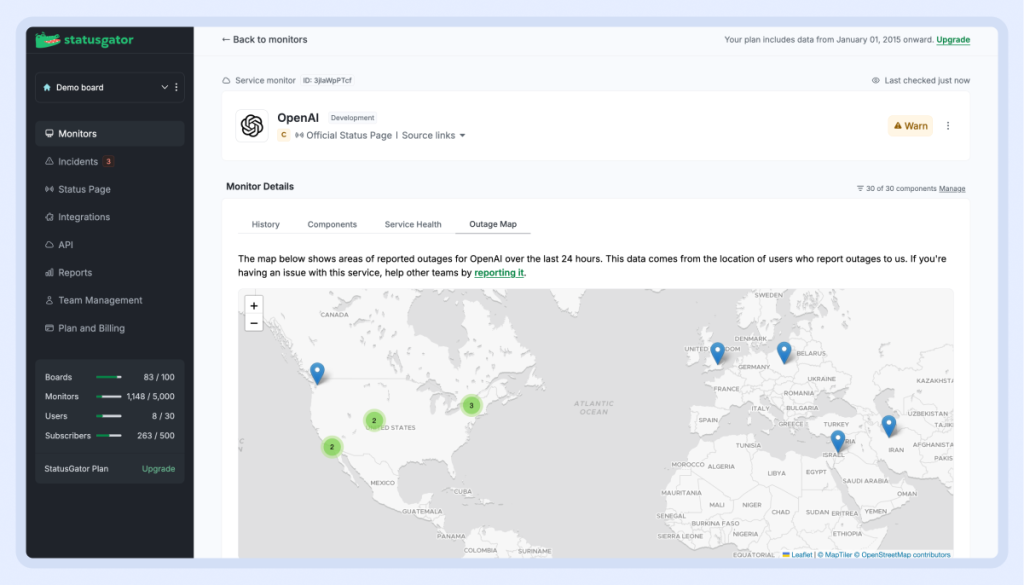Open the Source links dropdown
The height and width of the screenshot is (585, 1024).
point(434,135)
